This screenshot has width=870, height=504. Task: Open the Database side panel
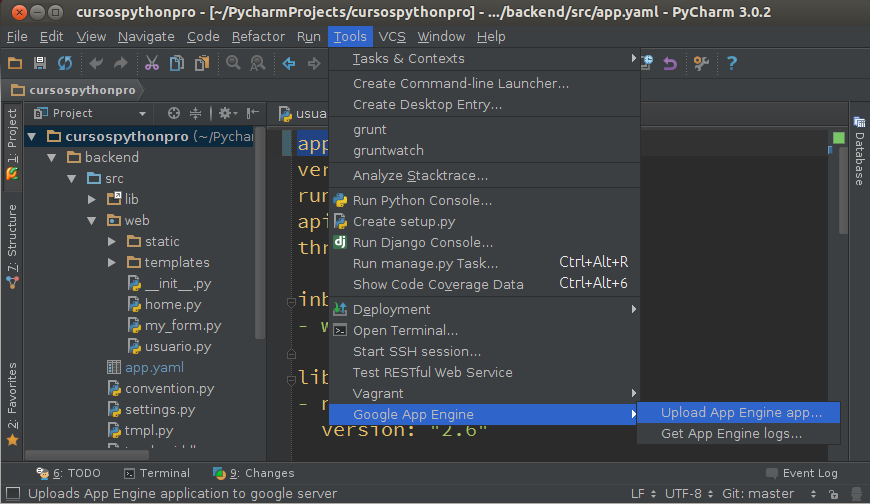[859, 150]
